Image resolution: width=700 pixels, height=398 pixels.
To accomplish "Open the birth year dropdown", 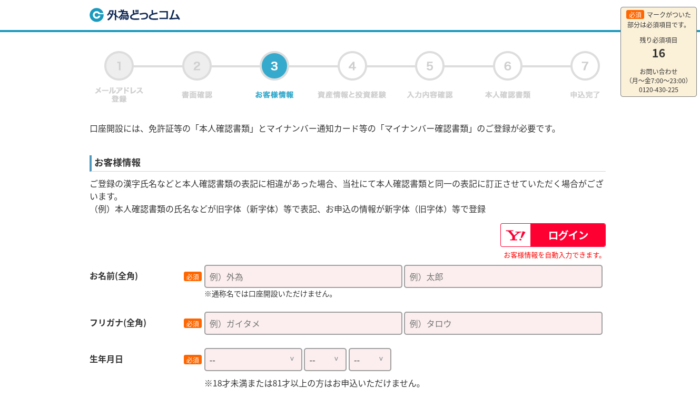I will point(253,360).
